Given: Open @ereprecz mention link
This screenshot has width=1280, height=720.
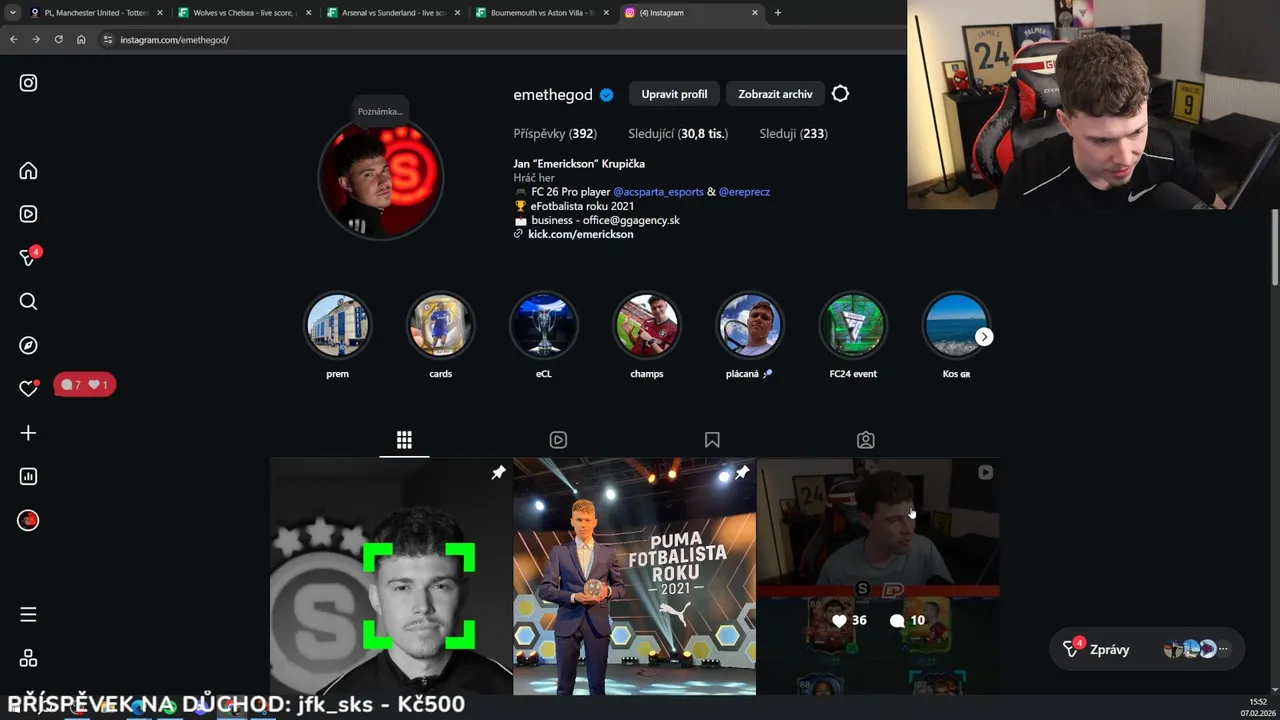Looking at the screenshot, I should 744,192.
